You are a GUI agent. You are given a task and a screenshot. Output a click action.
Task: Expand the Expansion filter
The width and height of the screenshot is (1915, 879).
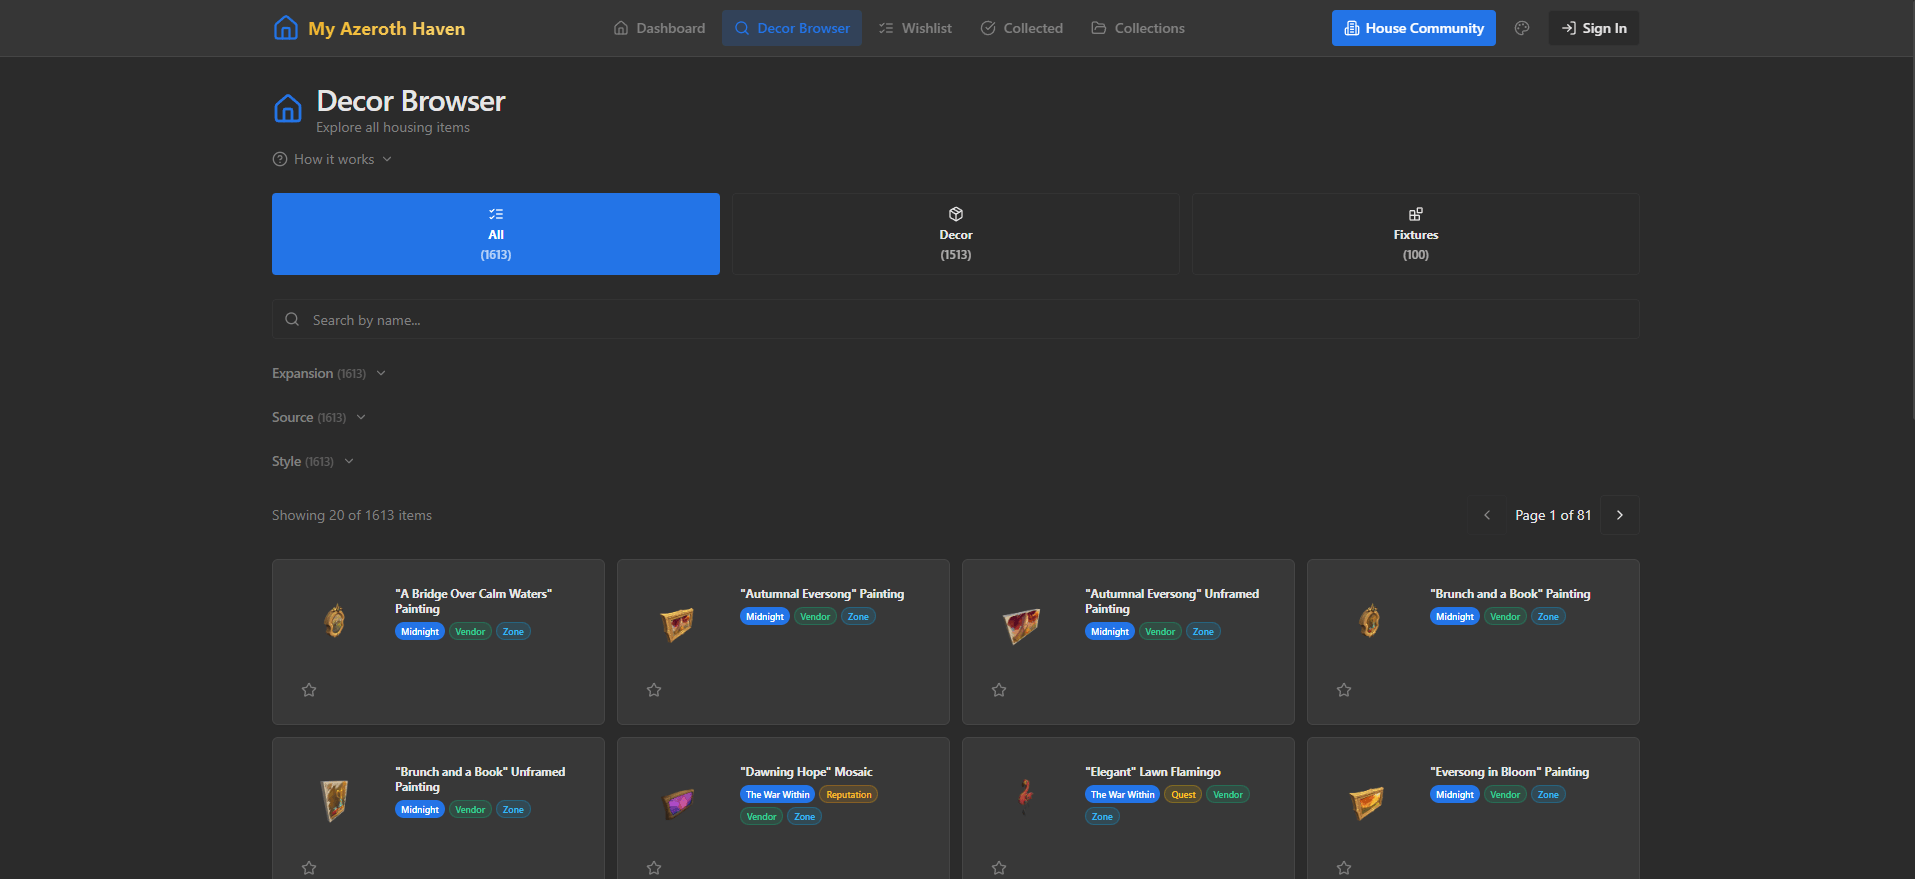click(329, 373)
